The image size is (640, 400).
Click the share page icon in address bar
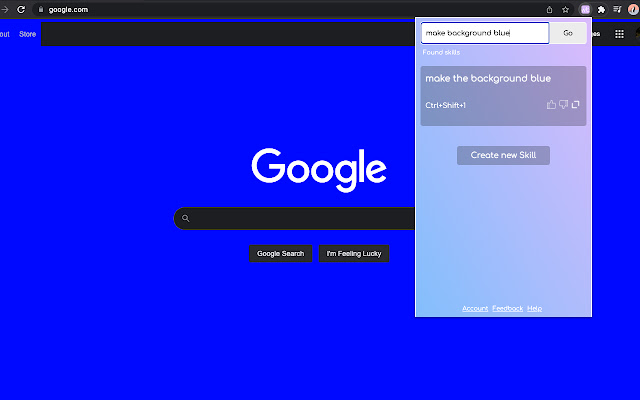[549, 9]
